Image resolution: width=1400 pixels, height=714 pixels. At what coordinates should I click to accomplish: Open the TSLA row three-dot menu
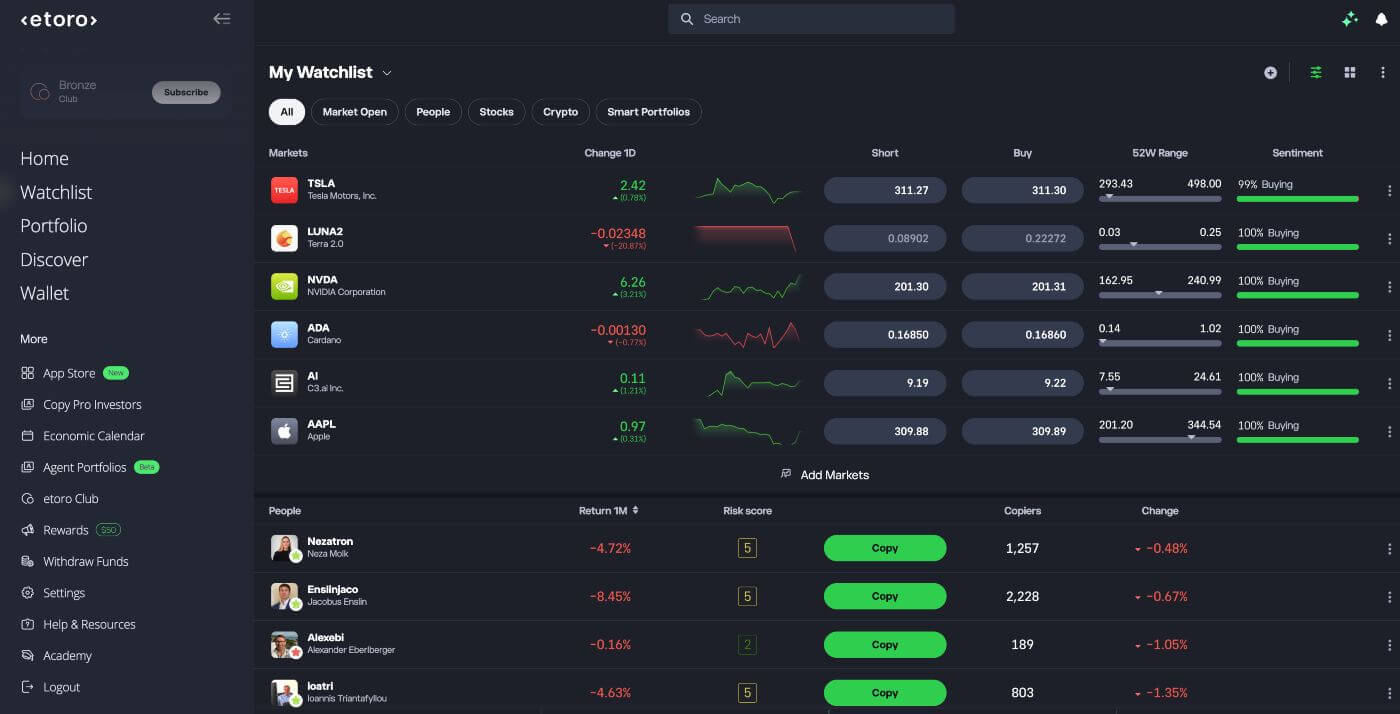[1389, 191]
